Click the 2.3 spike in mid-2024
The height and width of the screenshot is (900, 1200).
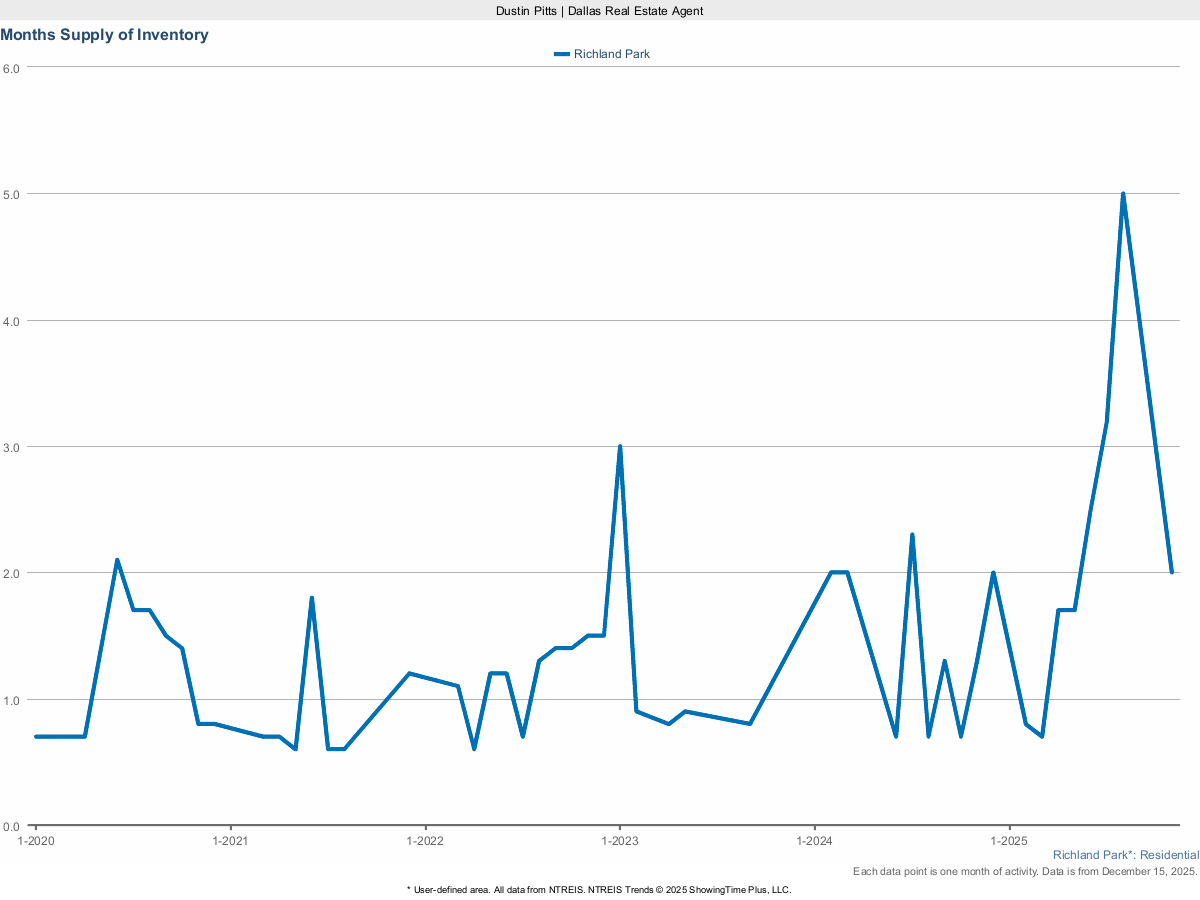[912, 535]
